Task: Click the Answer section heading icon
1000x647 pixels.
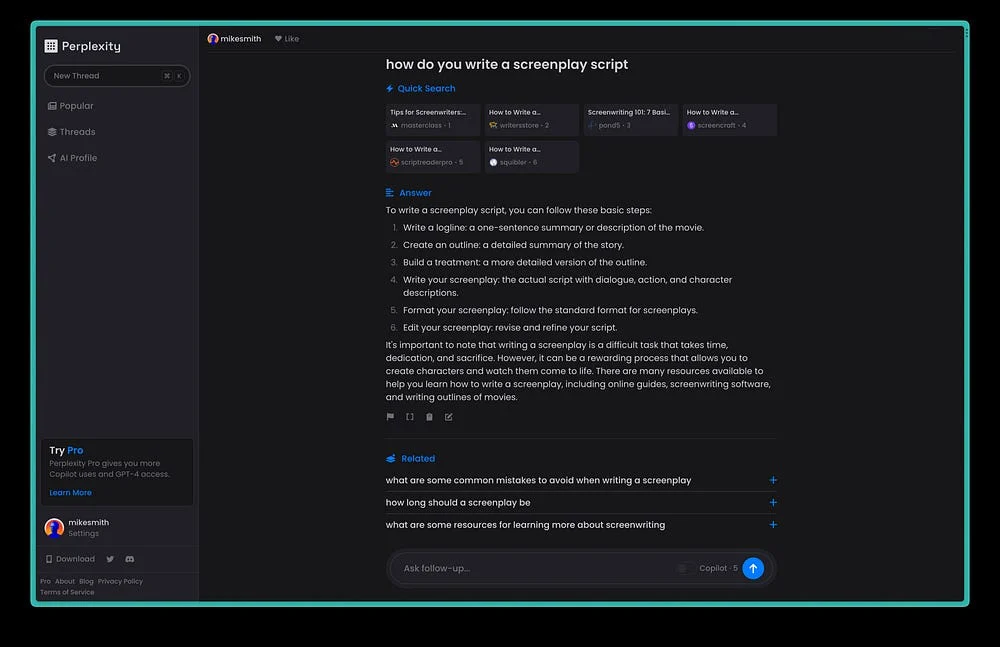Action: click(x=390, y=193)
